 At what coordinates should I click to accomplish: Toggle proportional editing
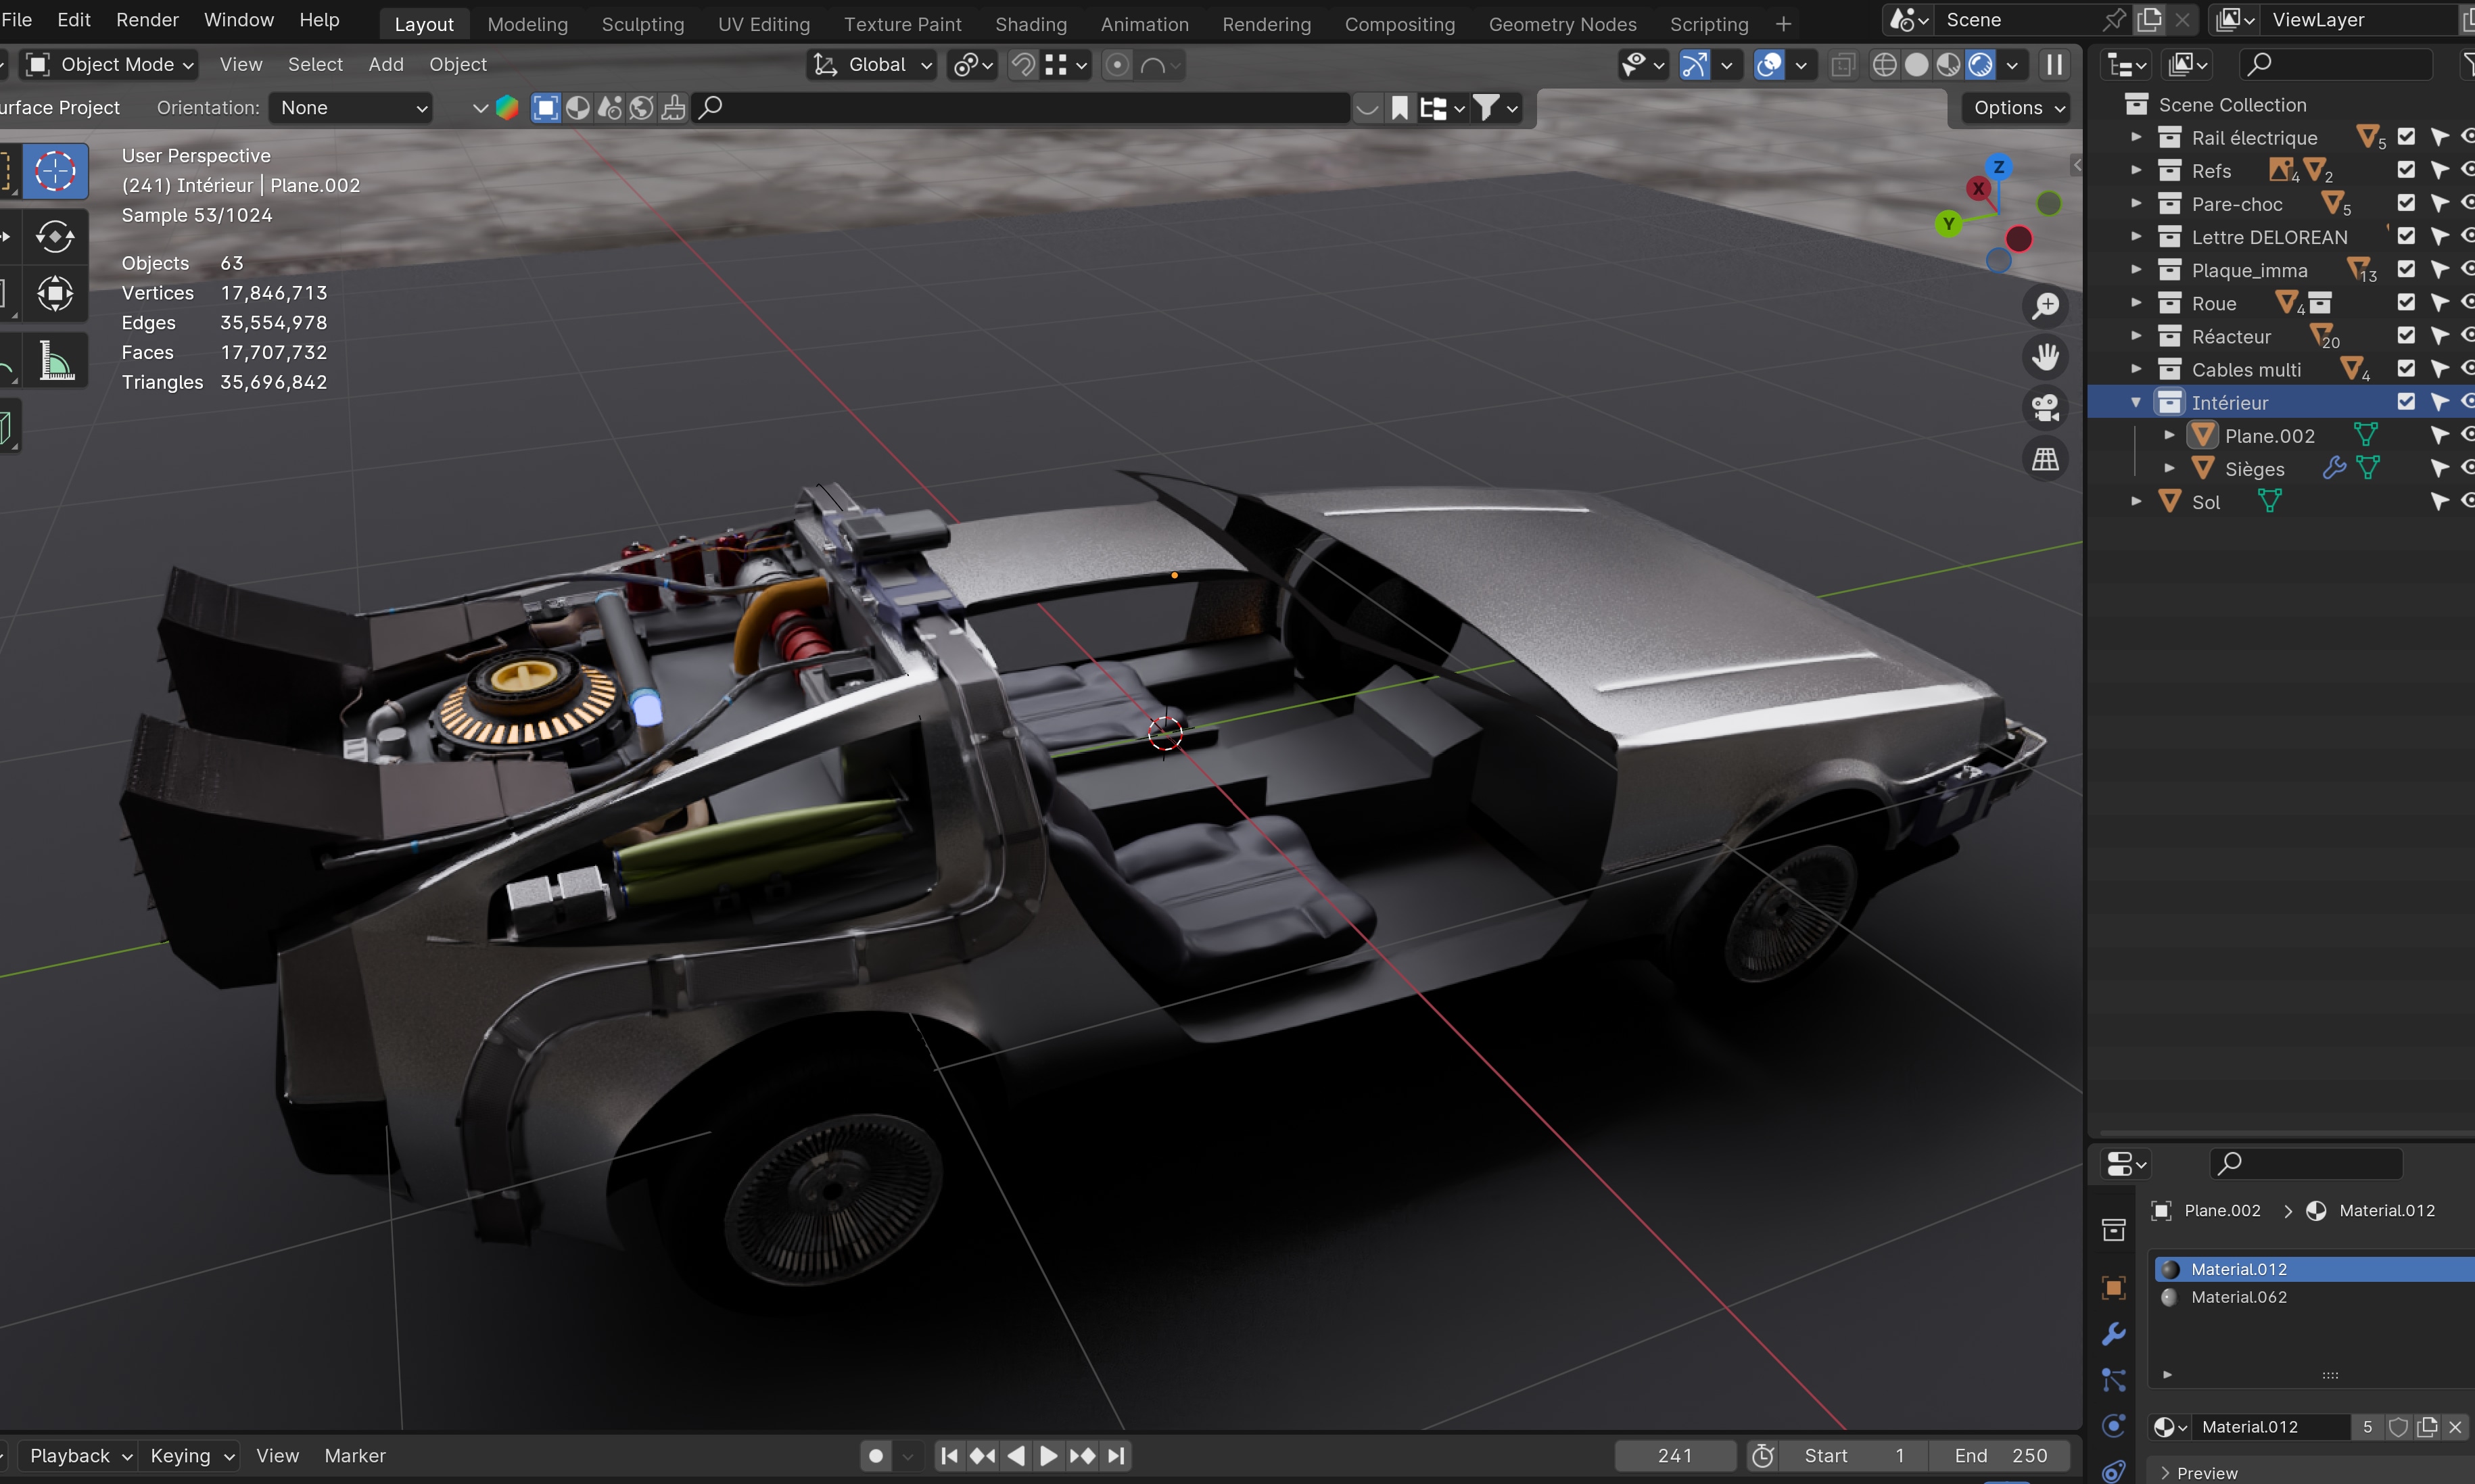(1117, 65)
